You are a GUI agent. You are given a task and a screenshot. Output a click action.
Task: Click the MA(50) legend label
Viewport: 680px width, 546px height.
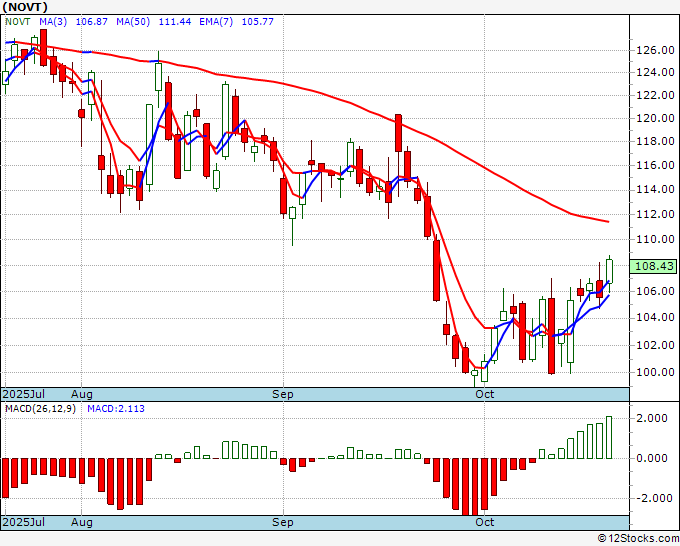click(x=133, y=21)
